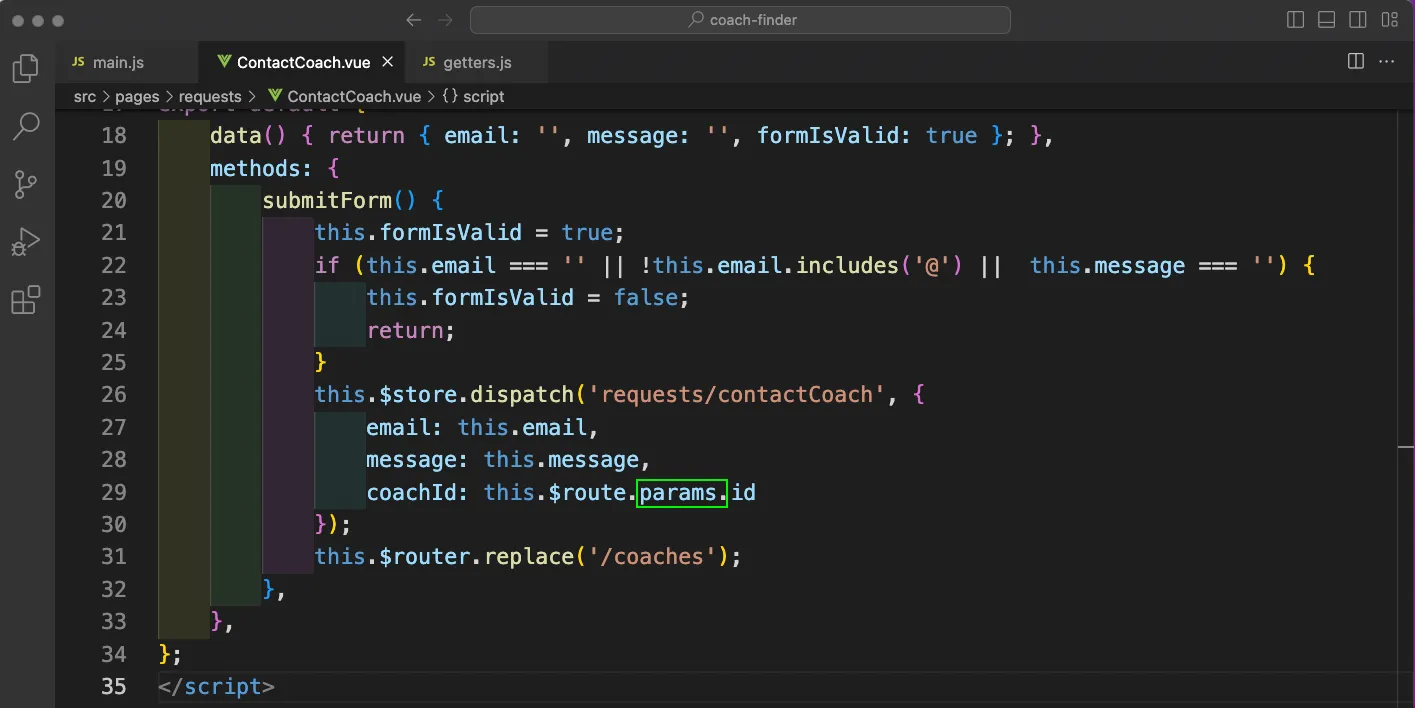
Task: Click line number 35 in the gutter
Action: pyautogui.click(x=114, y=687)
